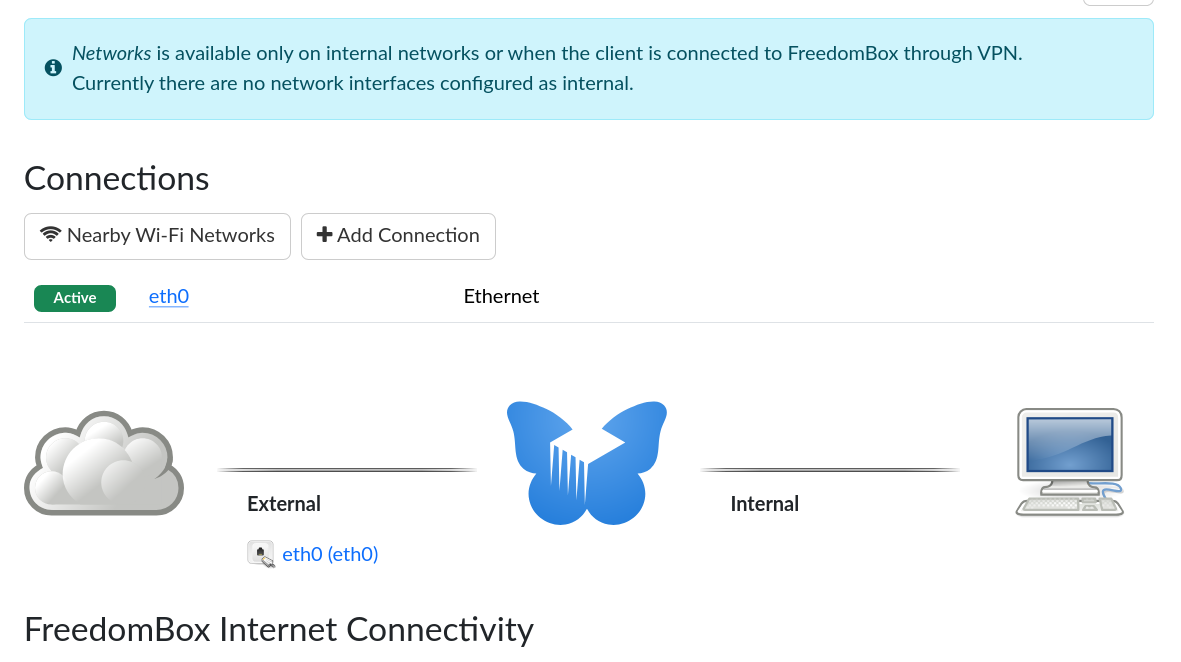The height and width of the screenshot is (662, 1181).
Task: Click the line between FreedomBox logo and computer
Action: coord(830,469)
